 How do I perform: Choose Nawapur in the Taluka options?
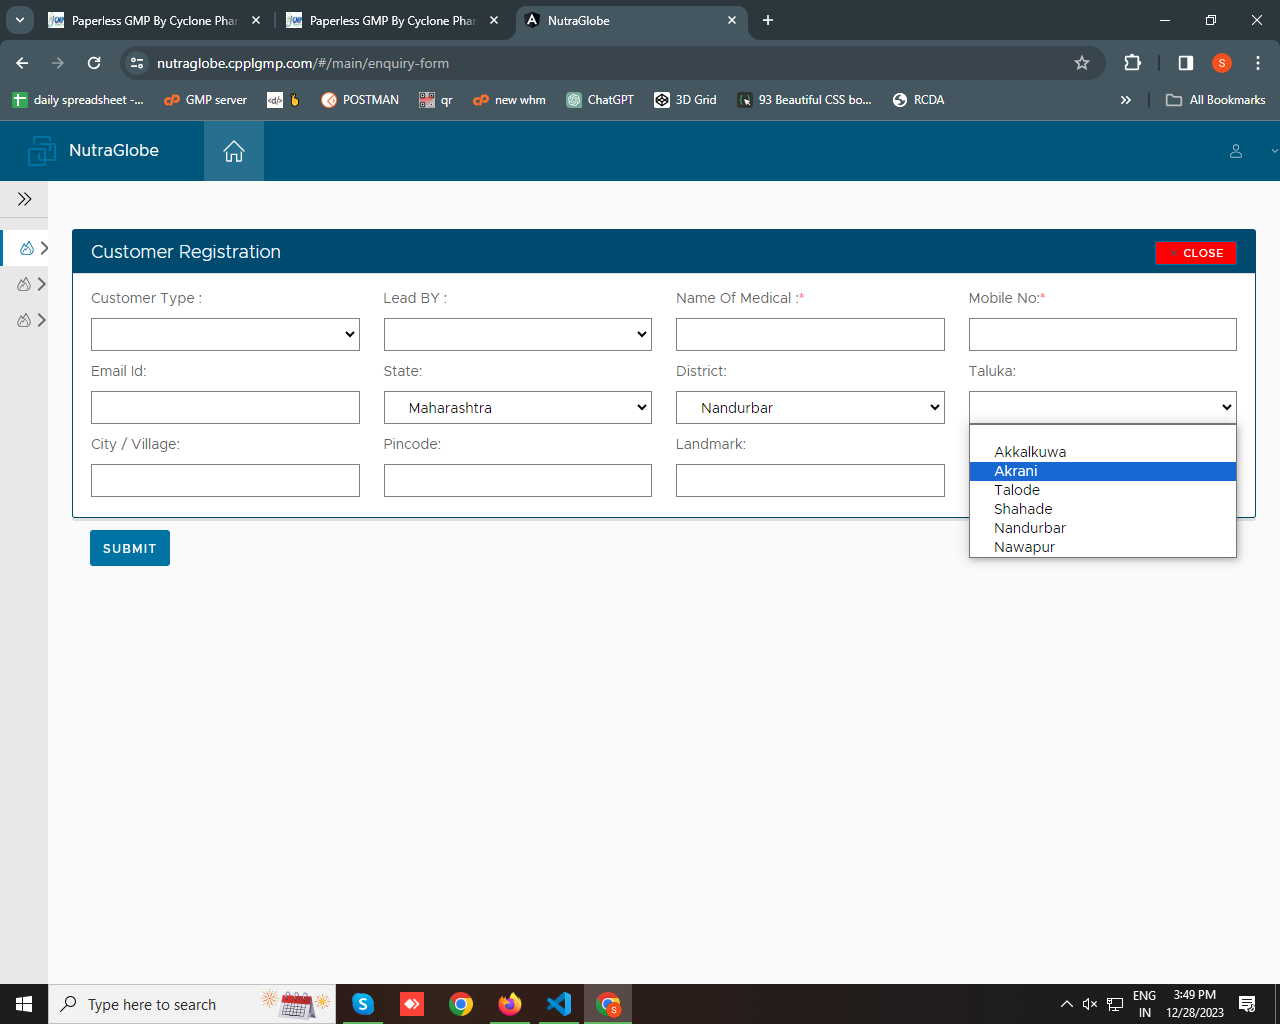1024,547
